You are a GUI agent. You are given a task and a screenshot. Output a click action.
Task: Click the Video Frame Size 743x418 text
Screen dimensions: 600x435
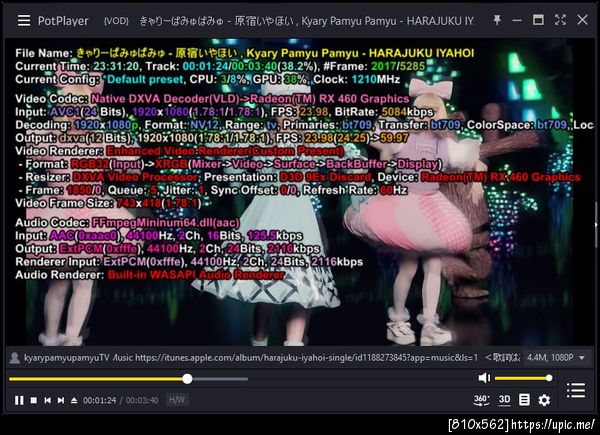click(x=108, y=203)
